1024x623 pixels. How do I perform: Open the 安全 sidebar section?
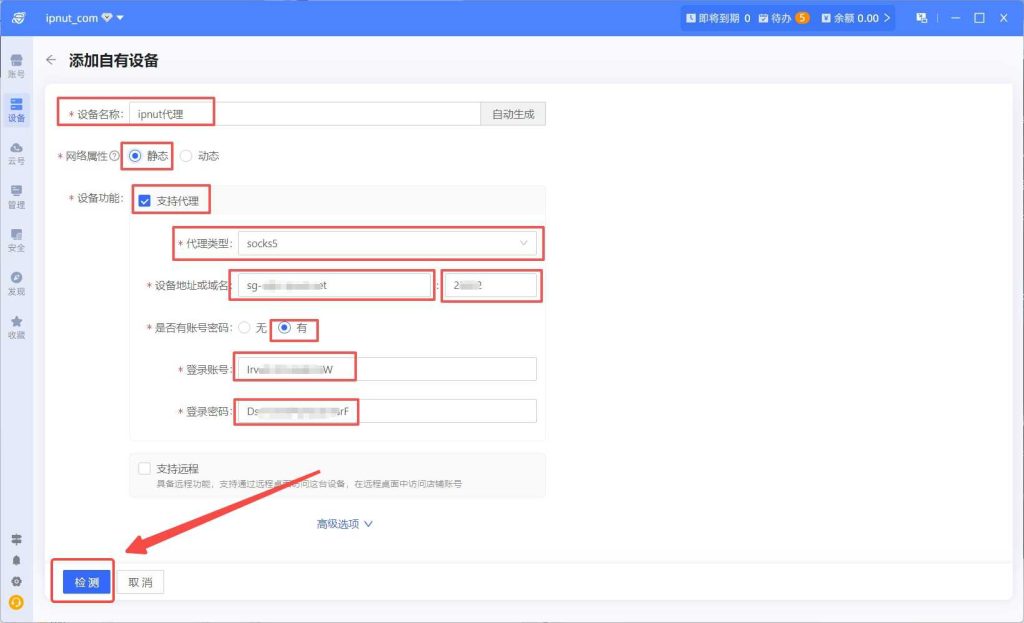point(16,240)
